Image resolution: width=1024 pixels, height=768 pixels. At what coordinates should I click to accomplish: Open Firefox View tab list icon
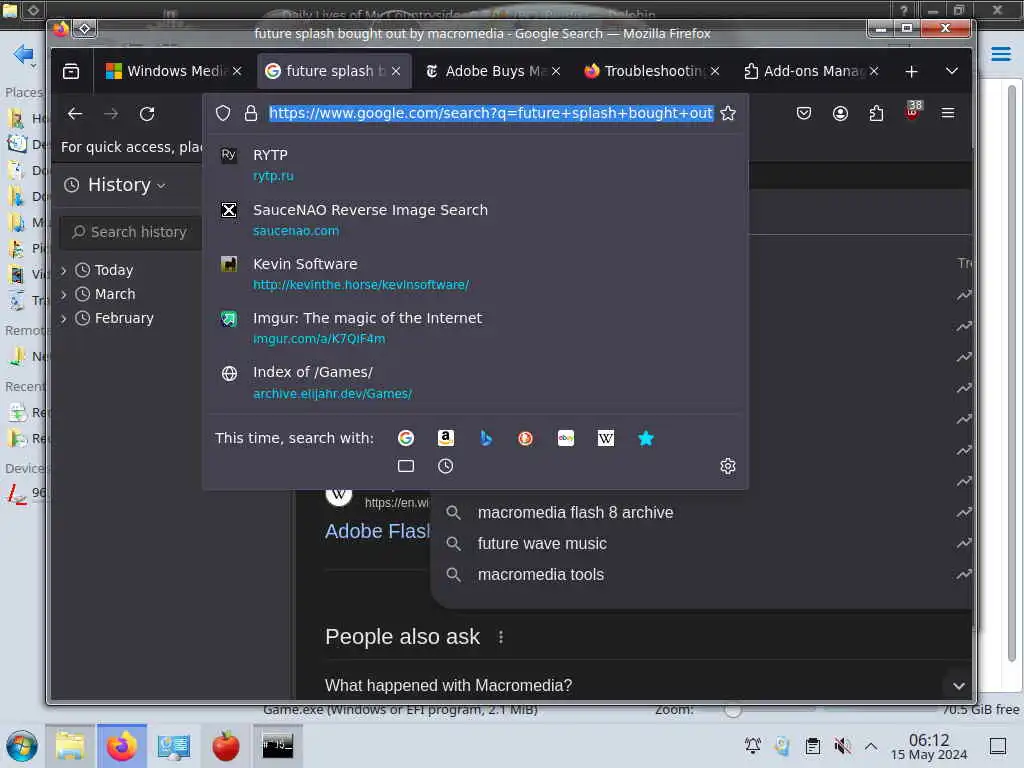(71, 71)
